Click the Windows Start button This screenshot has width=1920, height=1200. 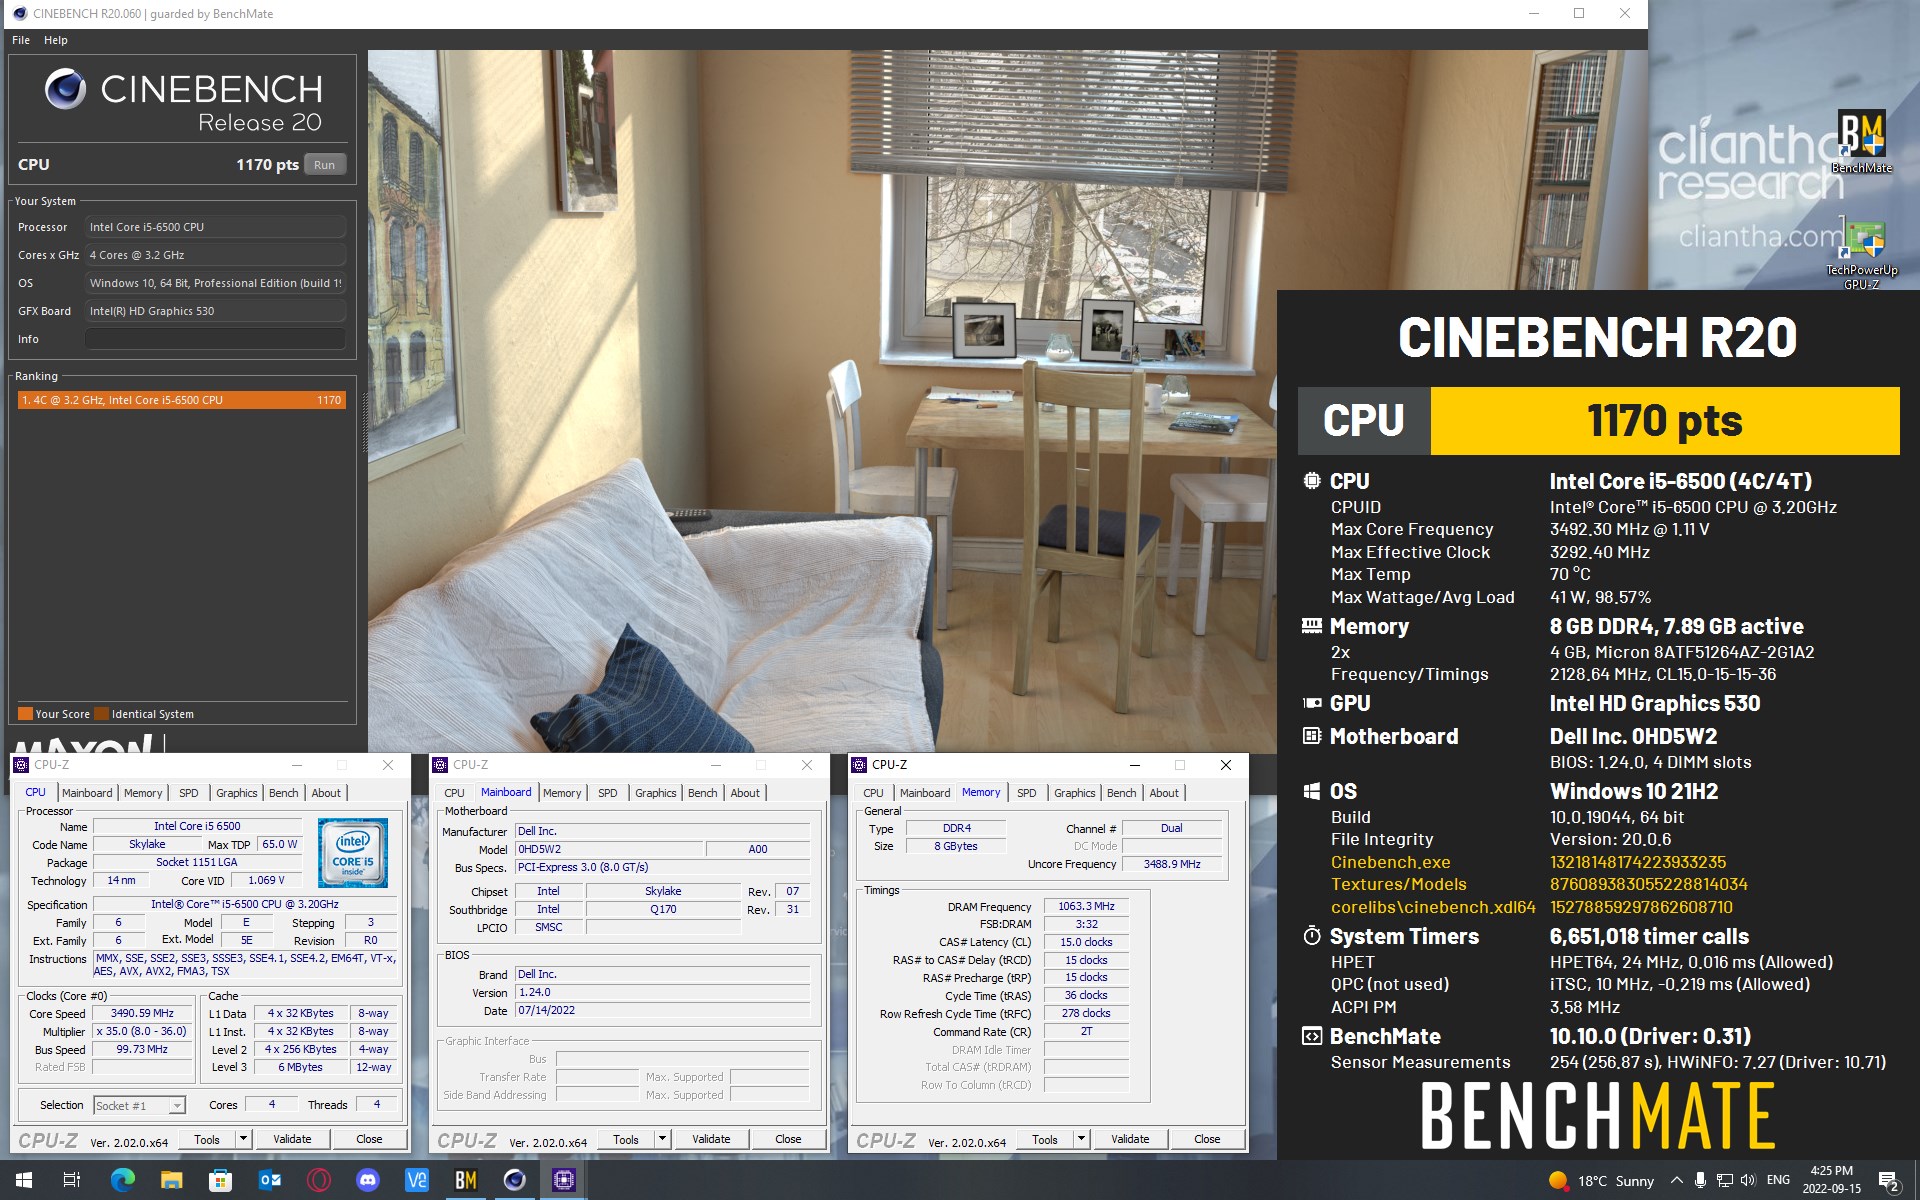click(24, 1180)
